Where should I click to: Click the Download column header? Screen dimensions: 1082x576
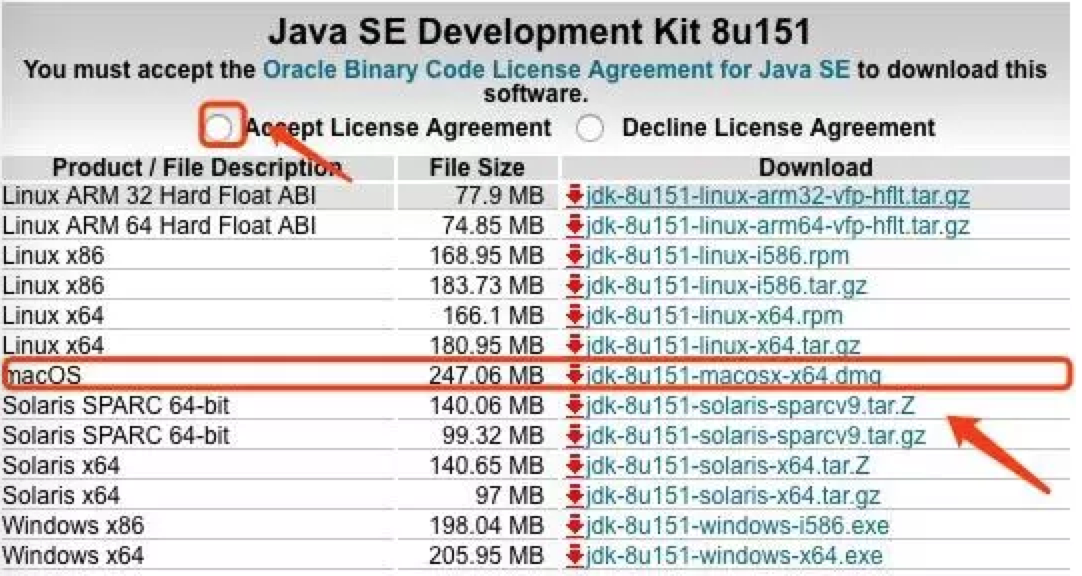(x=816, y=168)
